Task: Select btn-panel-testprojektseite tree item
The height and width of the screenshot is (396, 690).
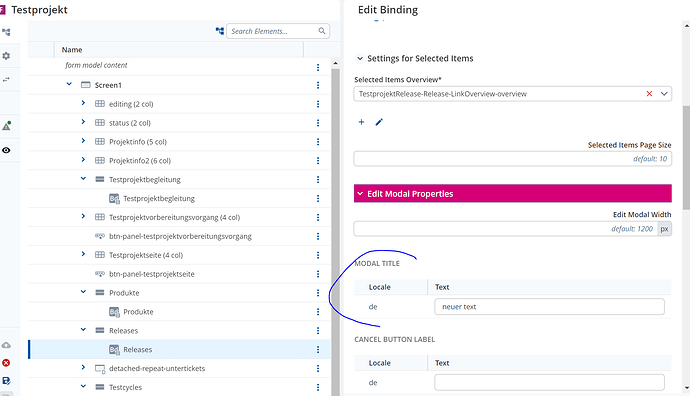Action: (151, 274)
